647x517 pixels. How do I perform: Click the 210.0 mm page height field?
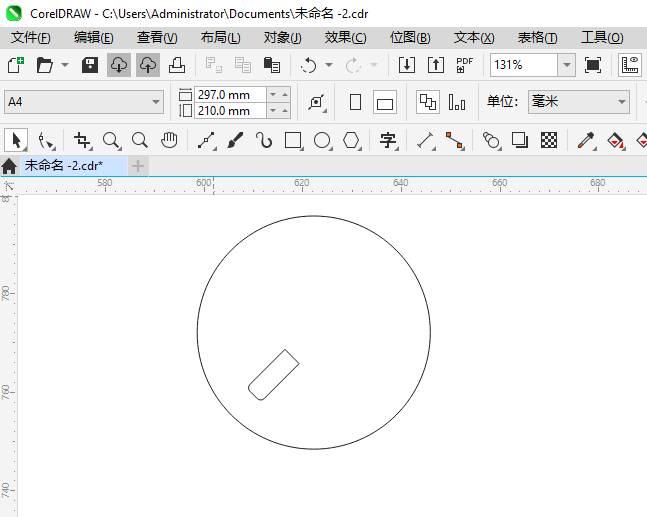pos(230,111)
